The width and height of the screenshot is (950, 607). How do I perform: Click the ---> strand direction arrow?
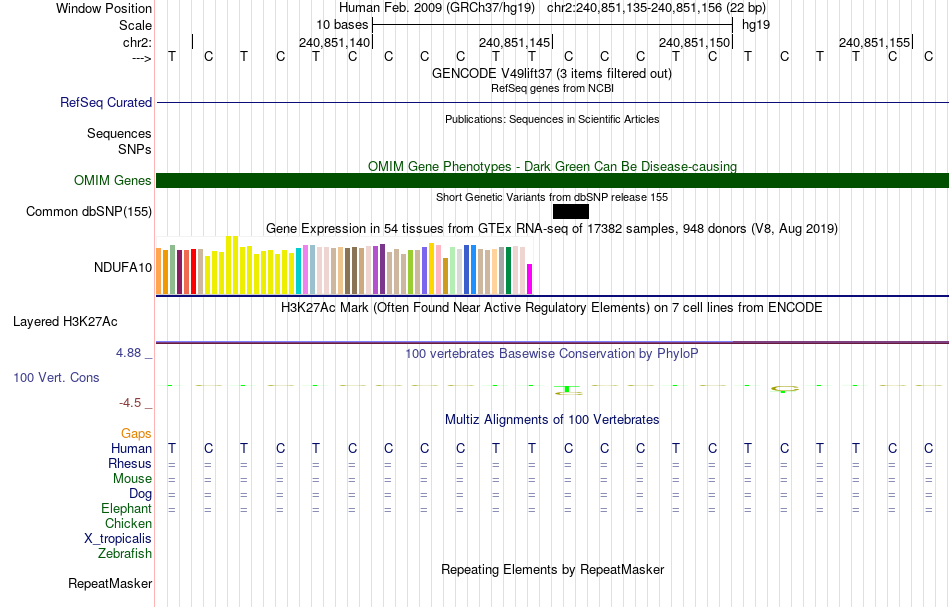pyautogui.click(x=142, y=58)
